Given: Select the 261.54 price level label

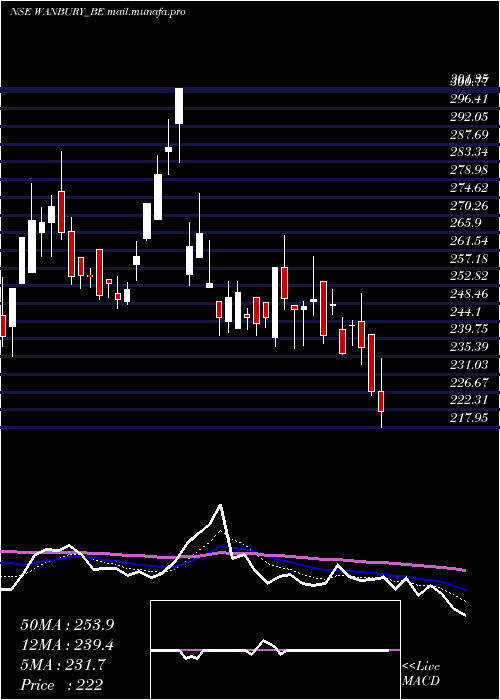Looking at the screenshot, I should coord(469,241).
